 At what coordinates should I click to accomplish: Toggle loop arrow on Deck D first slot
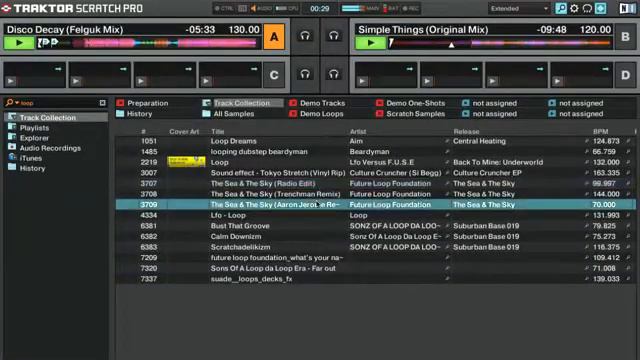(x=409, y=69)
